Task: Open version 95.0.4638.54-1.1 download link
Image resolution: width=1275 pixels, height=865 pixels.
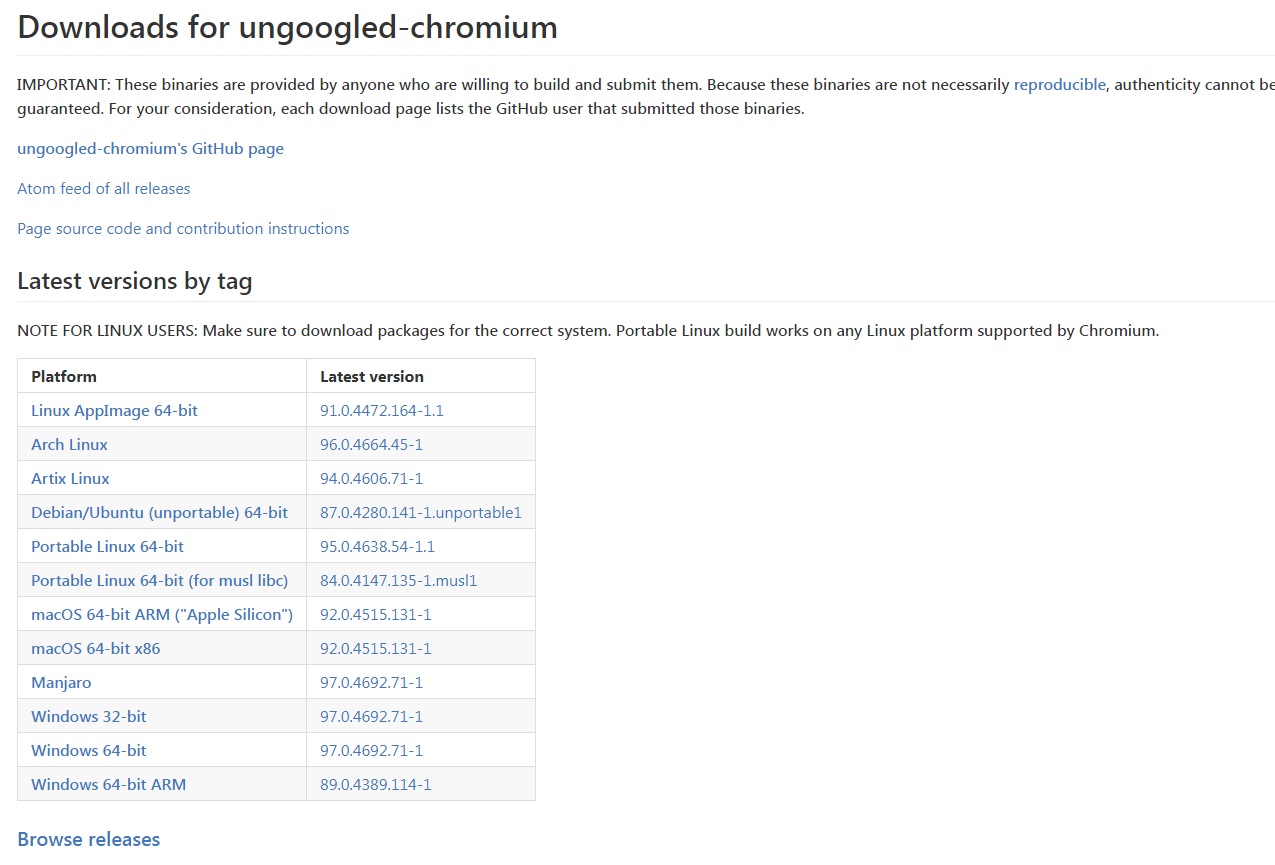Action: click(x=377, y=547)
